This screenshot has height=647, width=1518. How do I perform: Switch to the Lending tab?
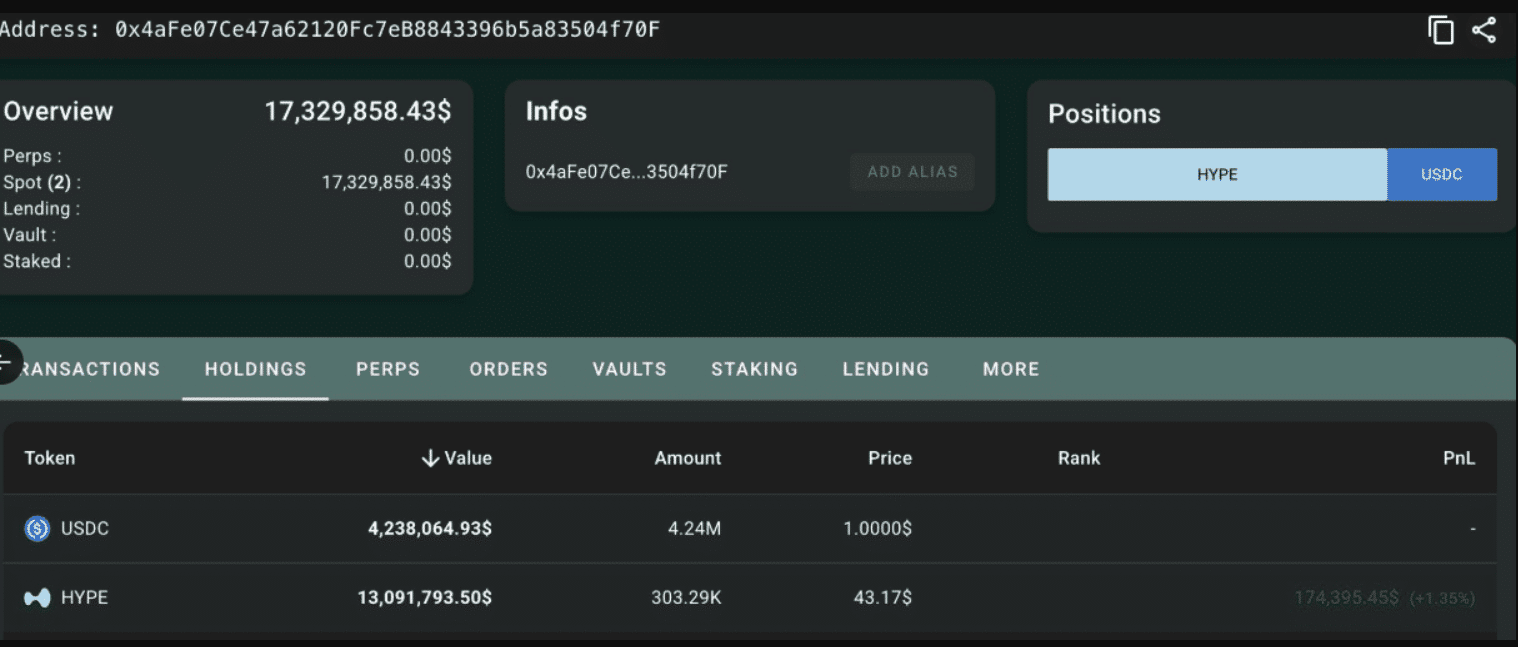pyautogui.click(x=886, y=369)
